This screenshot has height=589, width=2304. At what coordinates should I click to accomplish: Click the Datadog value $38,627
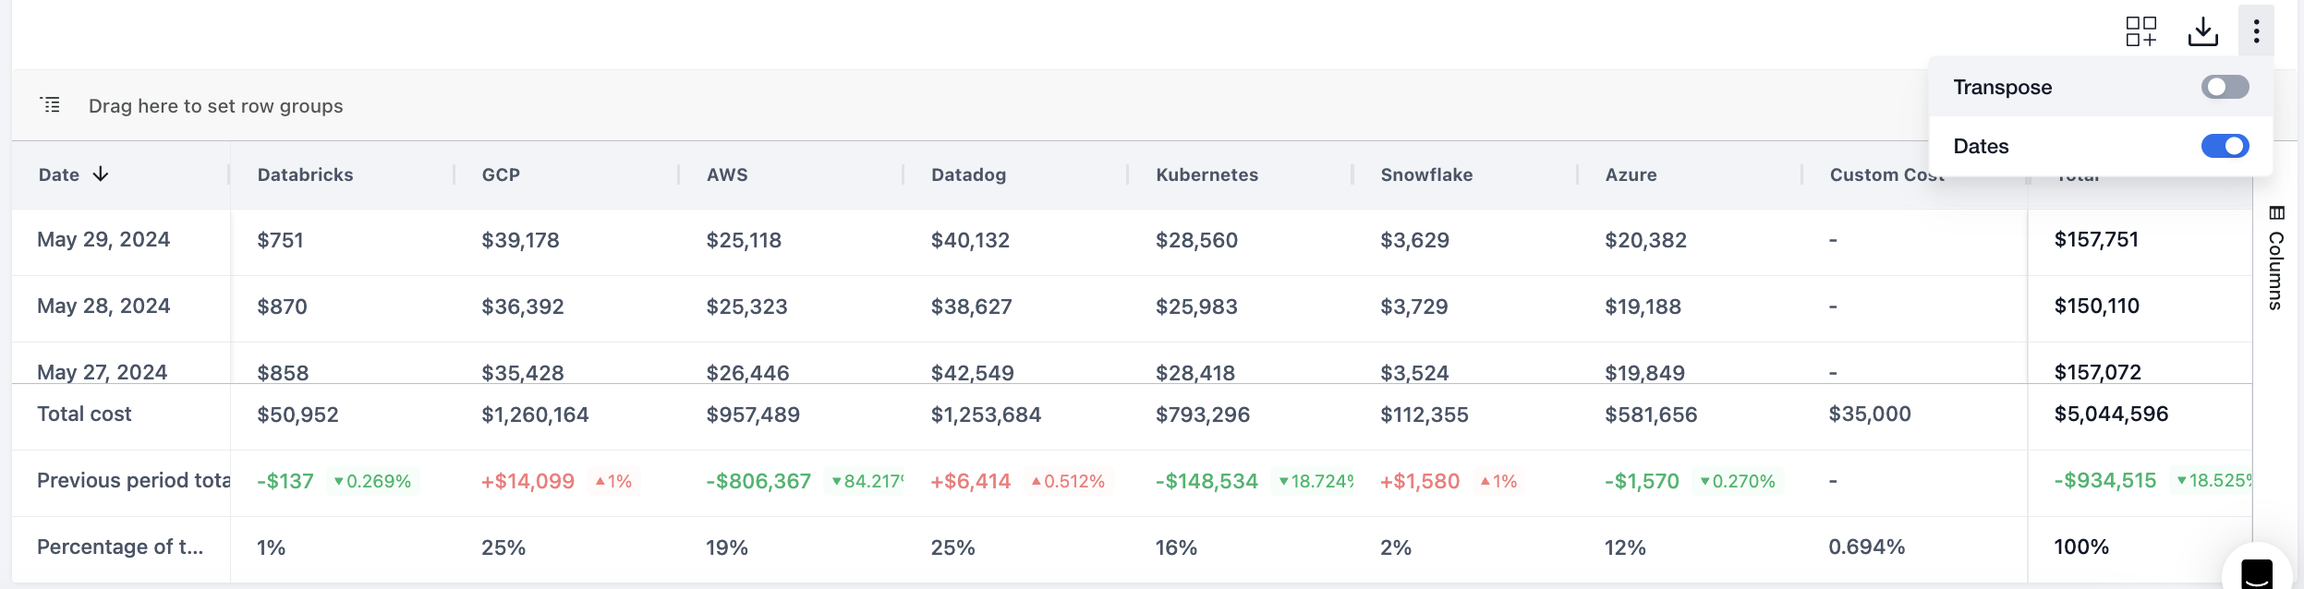(971, 306)
